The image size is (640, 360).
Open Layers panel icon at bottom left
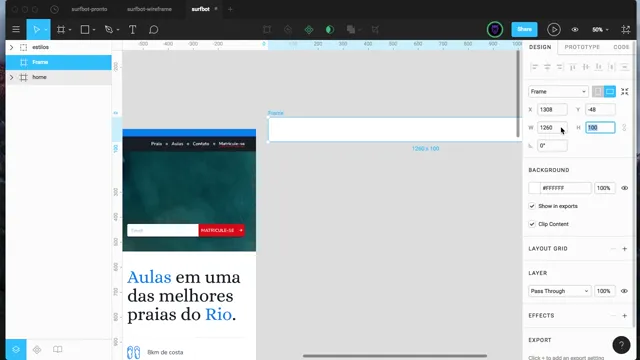pos(16,349)
